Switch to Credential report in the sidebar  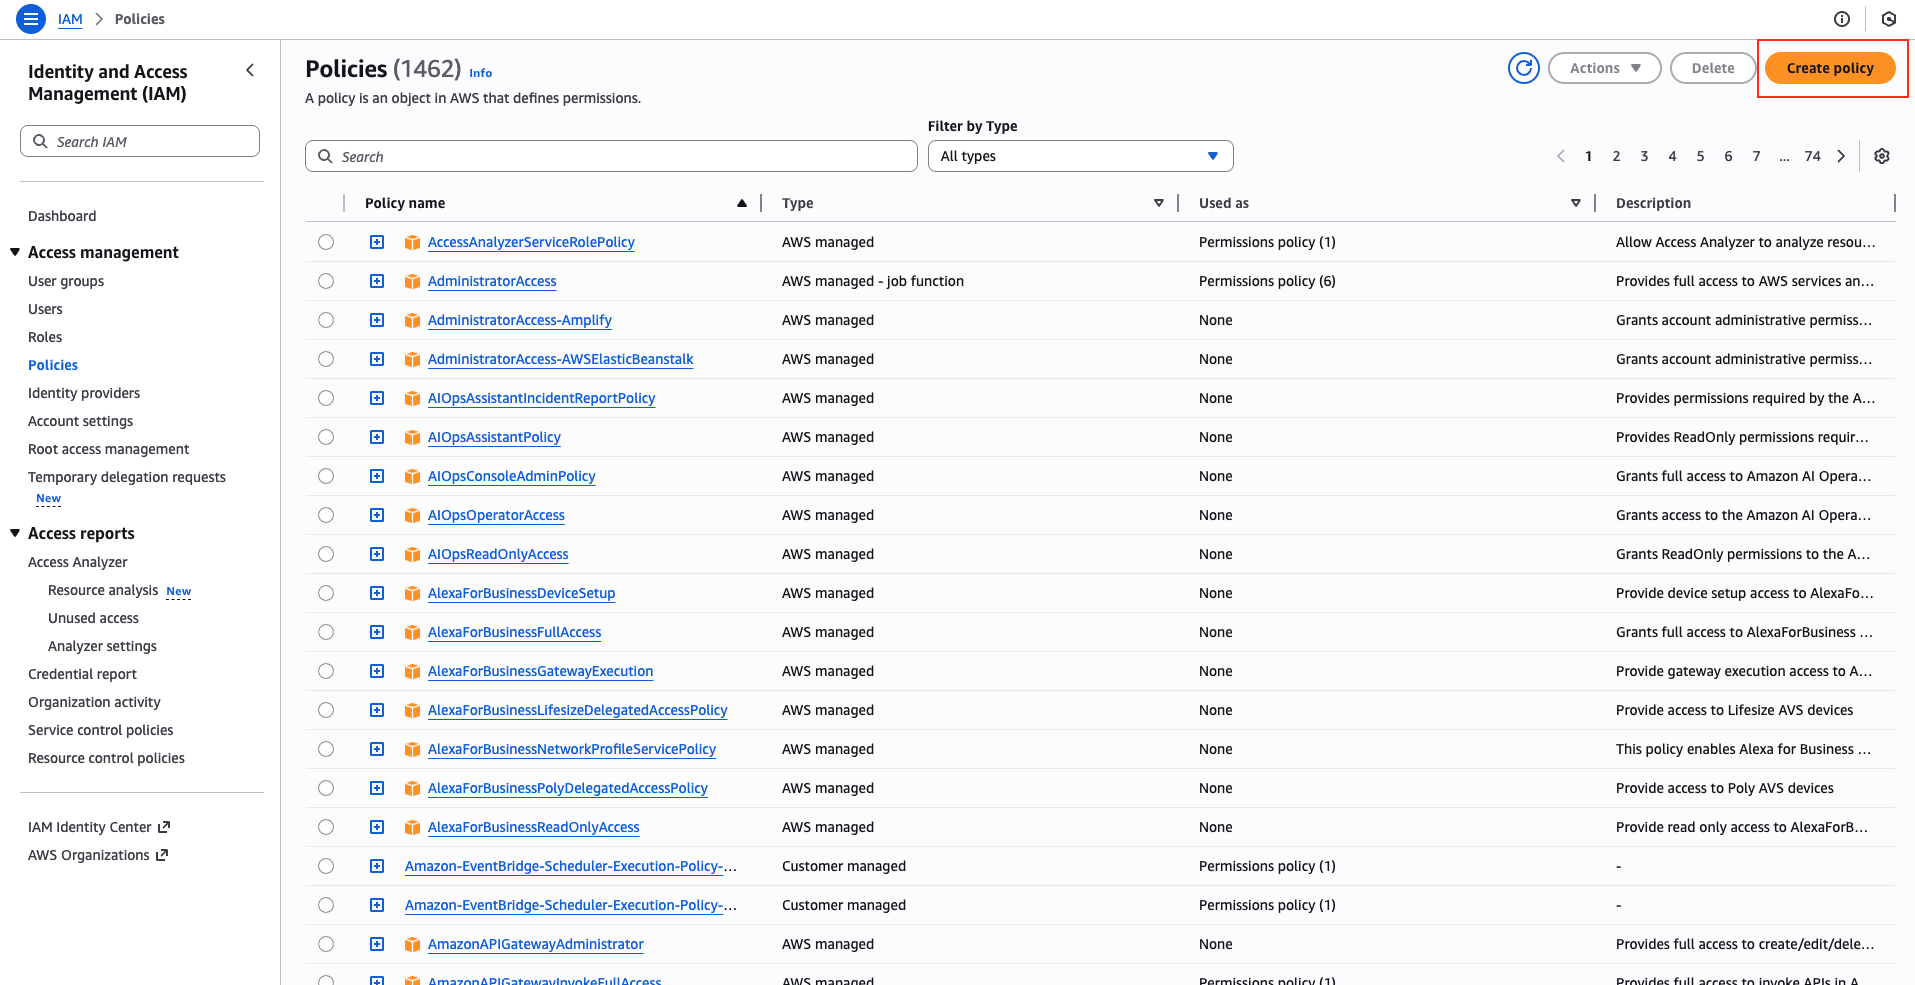pyautogui.click(x=83, y=674)
